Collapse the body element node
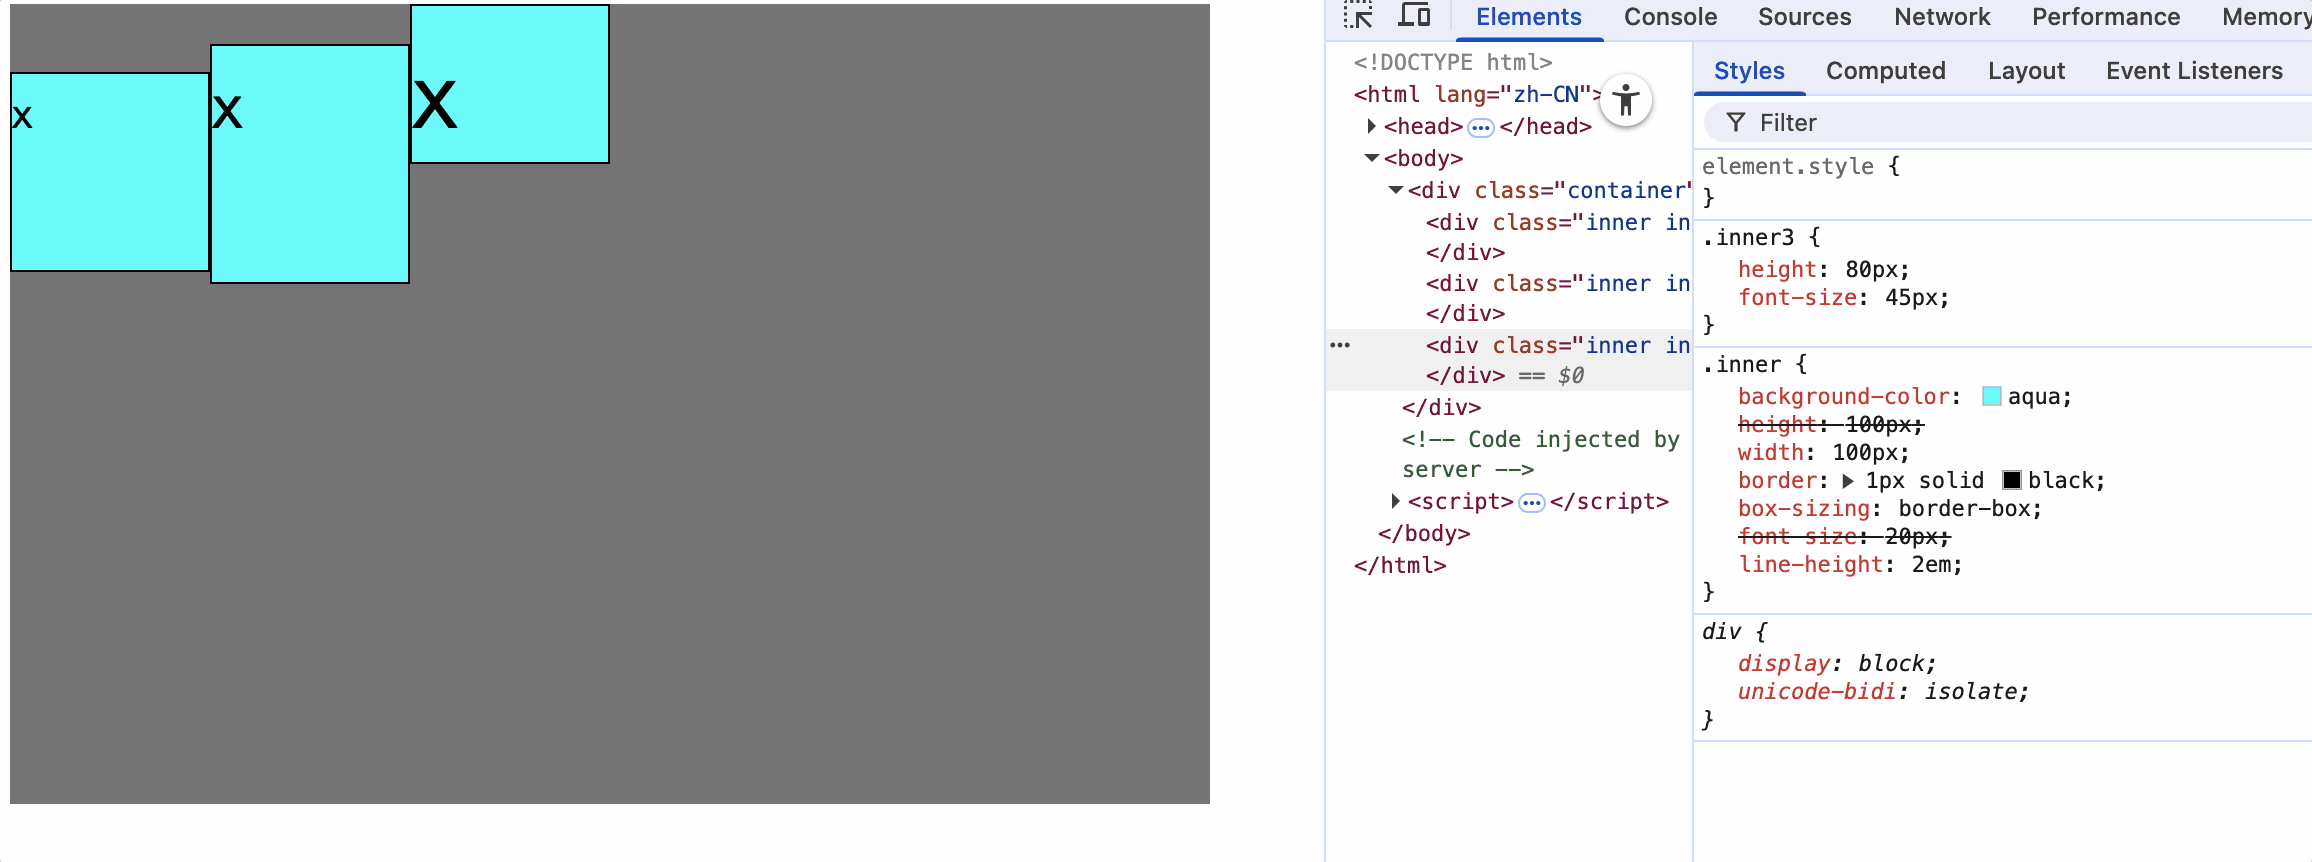Viewport: 2312px width, 862px height. tap(1372, 158)
